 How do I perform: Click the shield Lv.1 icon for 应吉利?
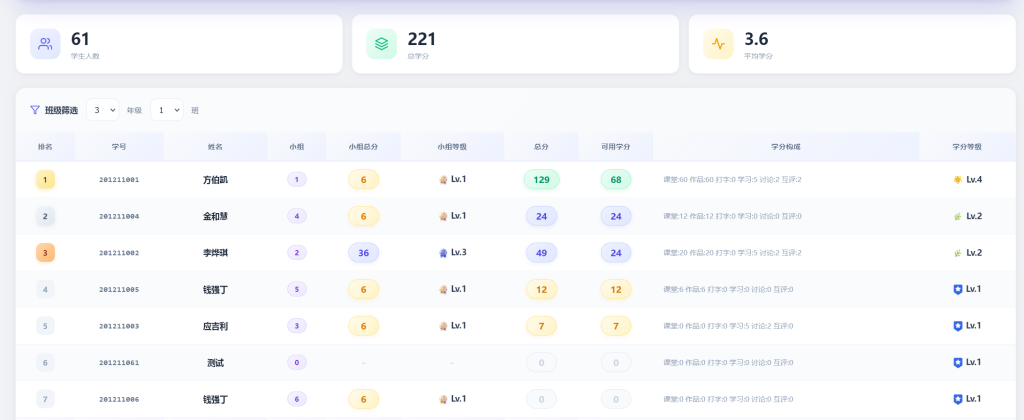tap(958, 325)
